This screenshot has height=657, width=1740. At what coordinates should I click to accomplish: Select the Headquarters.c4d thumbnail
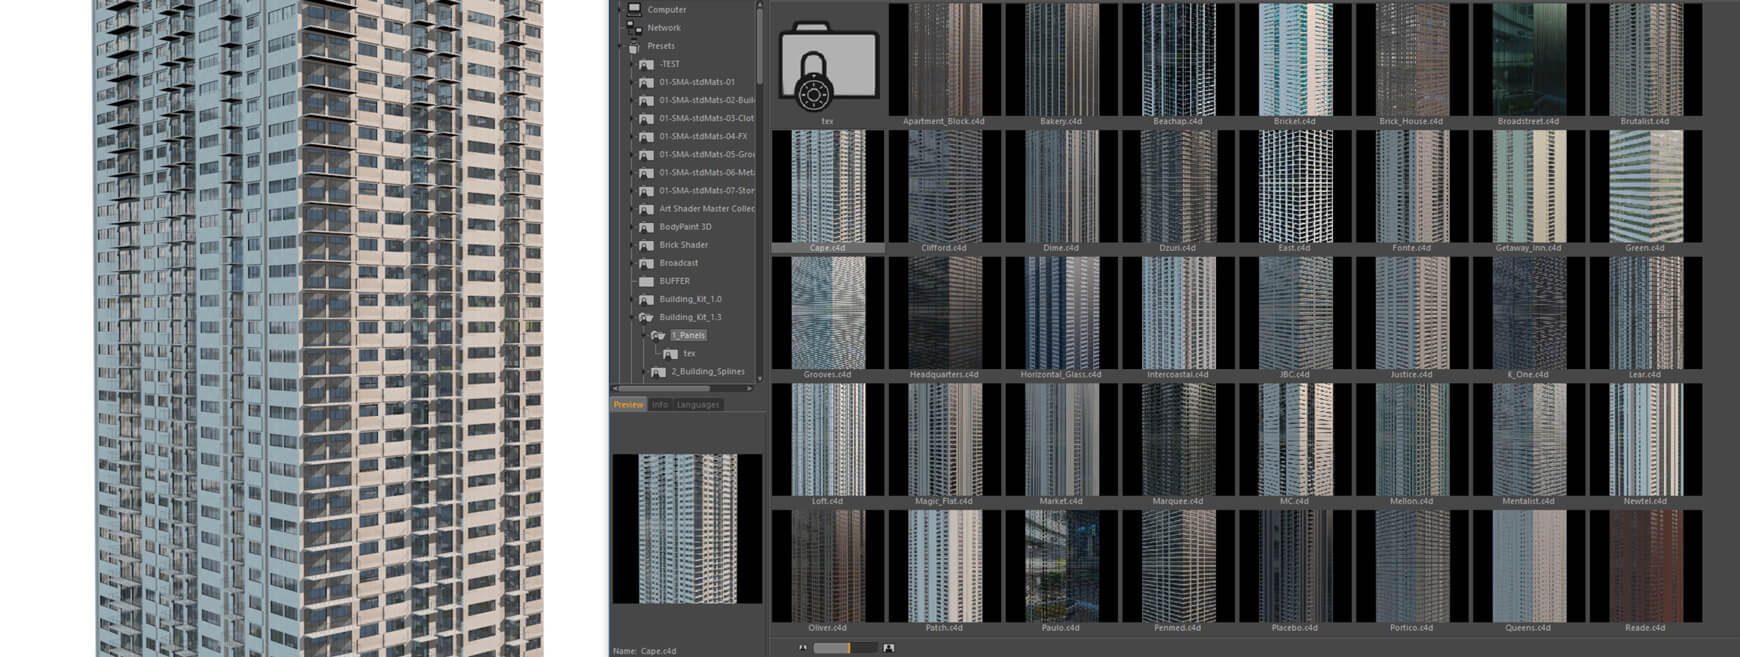click(x=944, y=313)
